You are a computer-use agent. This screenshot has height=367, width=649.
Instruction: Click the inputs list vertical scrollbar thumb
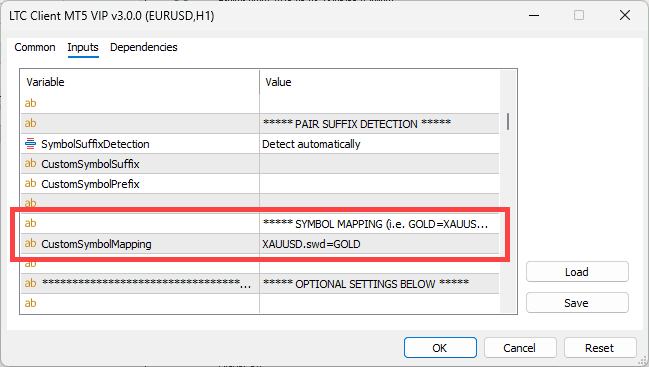click(x=508, y=122)
